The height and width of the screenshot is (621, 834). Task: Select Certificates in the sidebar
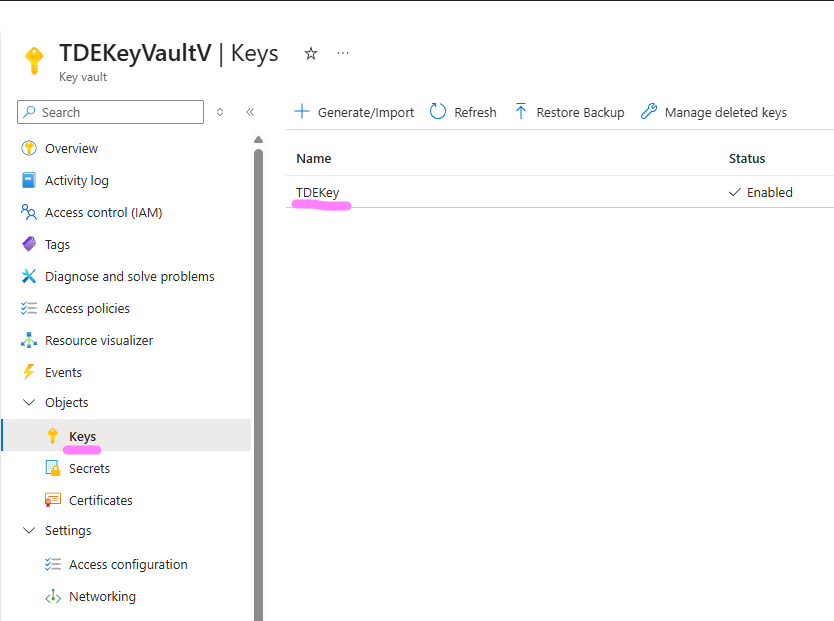tap(100, 500)
